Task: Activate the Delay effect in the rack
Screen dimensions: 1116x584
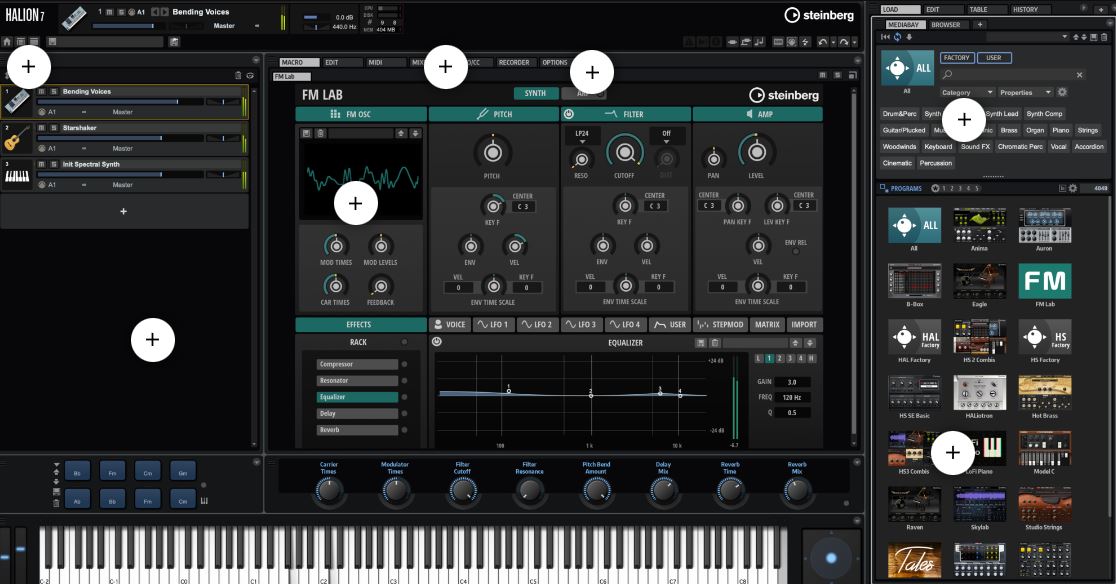Action: point(358,414)
